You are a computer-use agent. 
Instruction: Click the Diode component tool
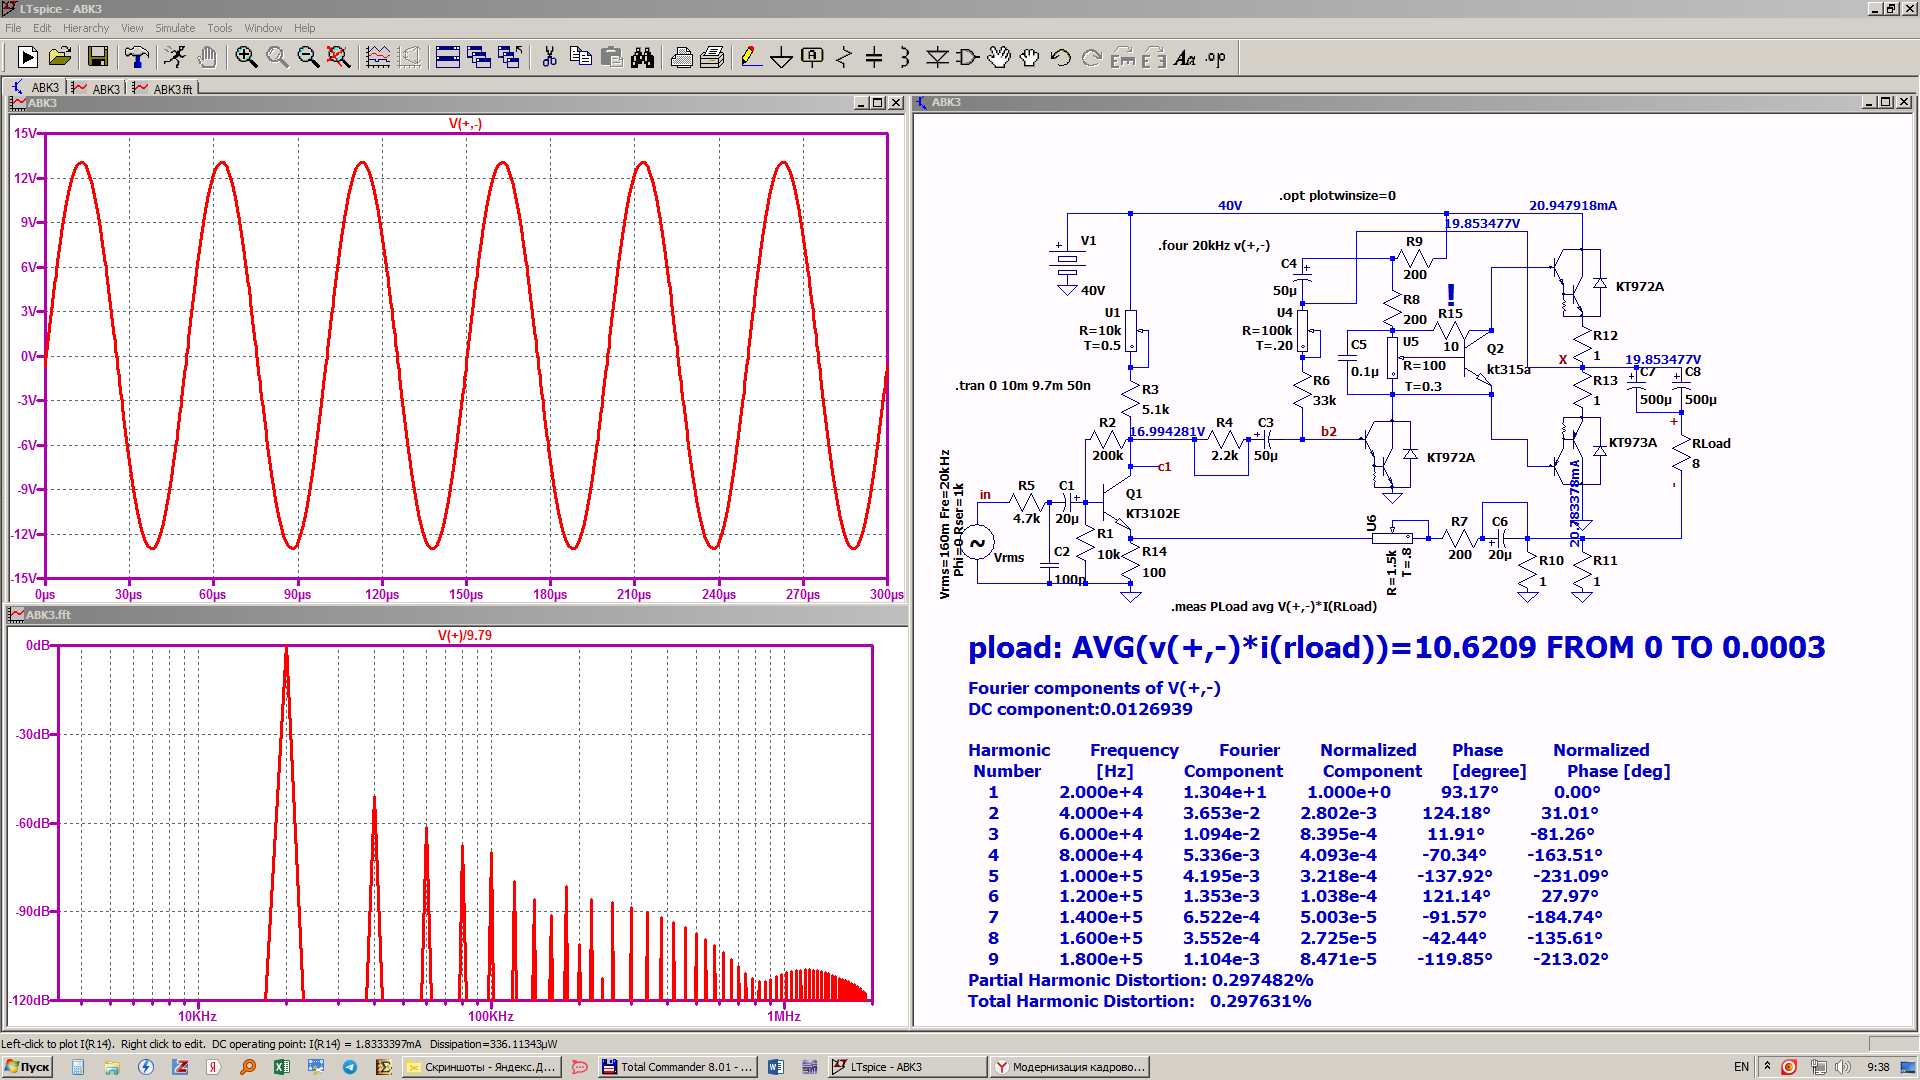click(937, 57)
